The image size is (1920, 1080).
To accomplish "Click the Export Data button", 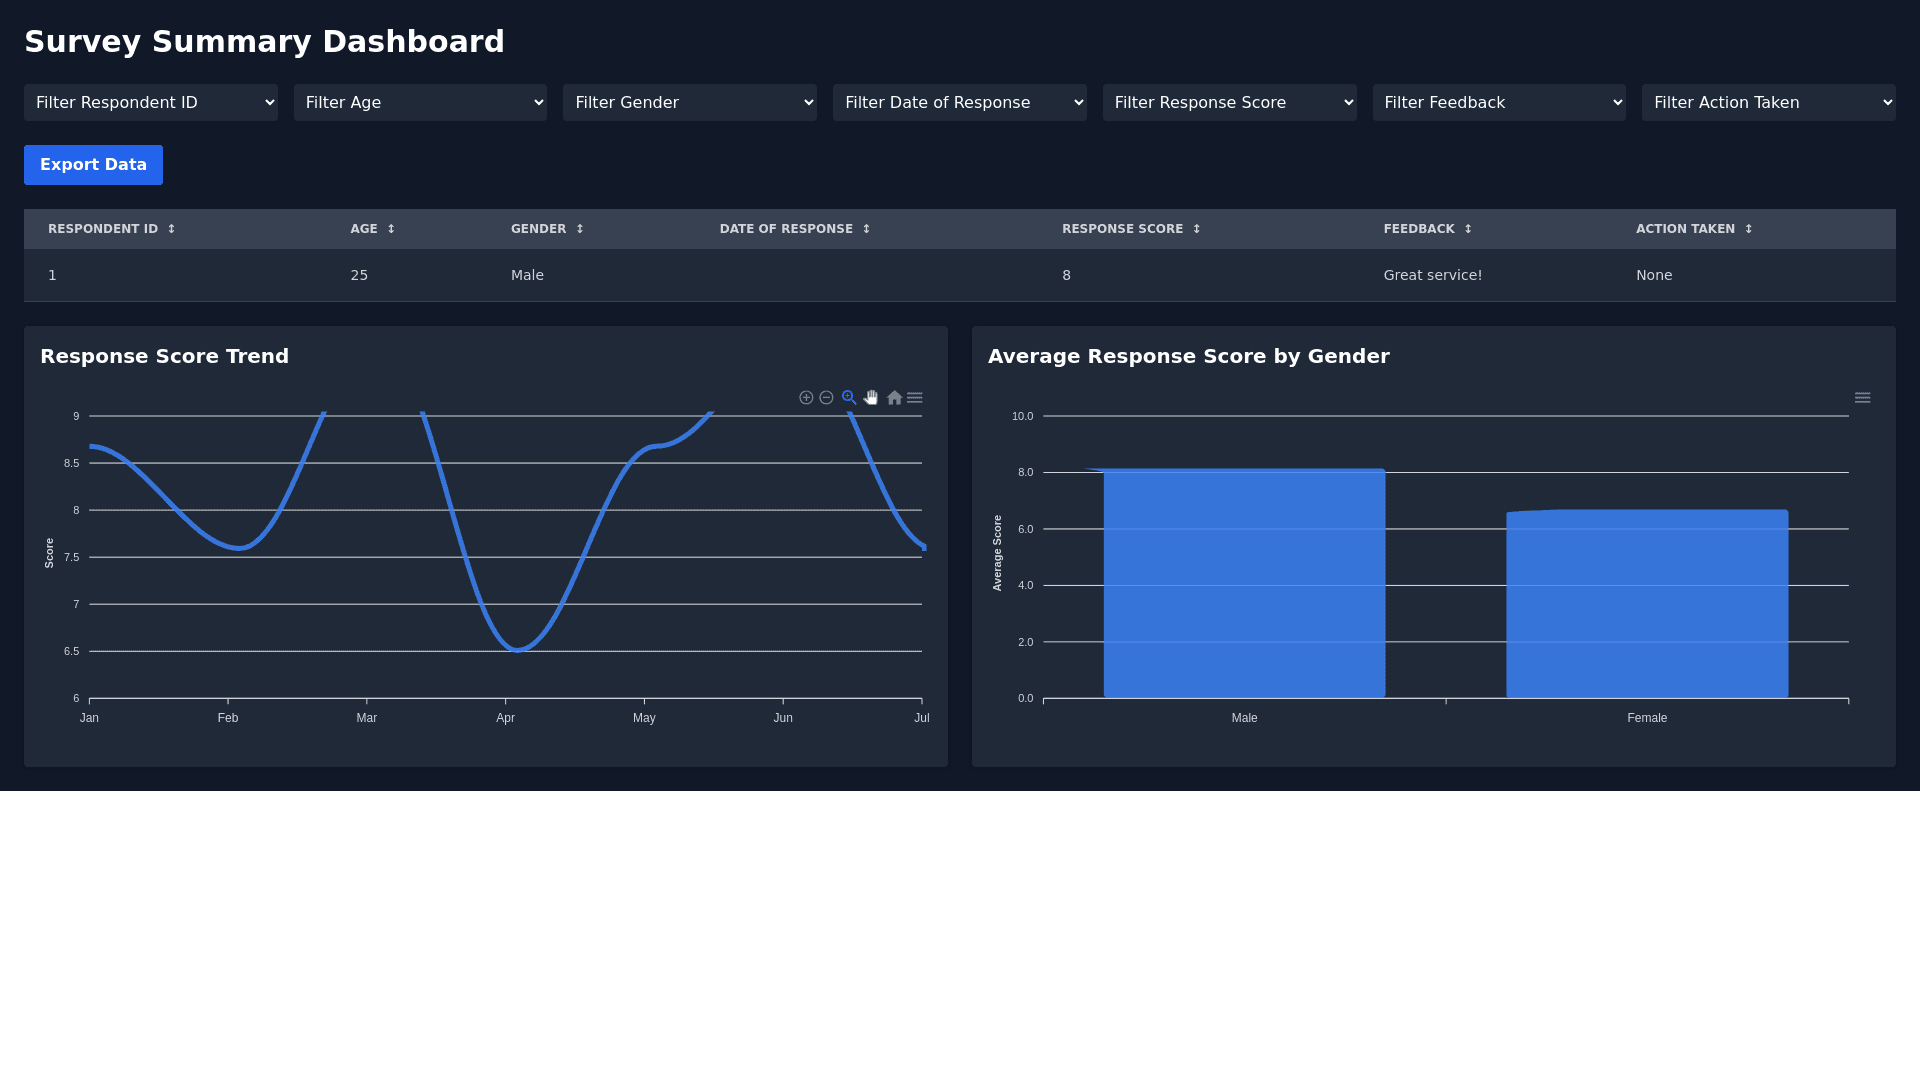I will [93, 165].
